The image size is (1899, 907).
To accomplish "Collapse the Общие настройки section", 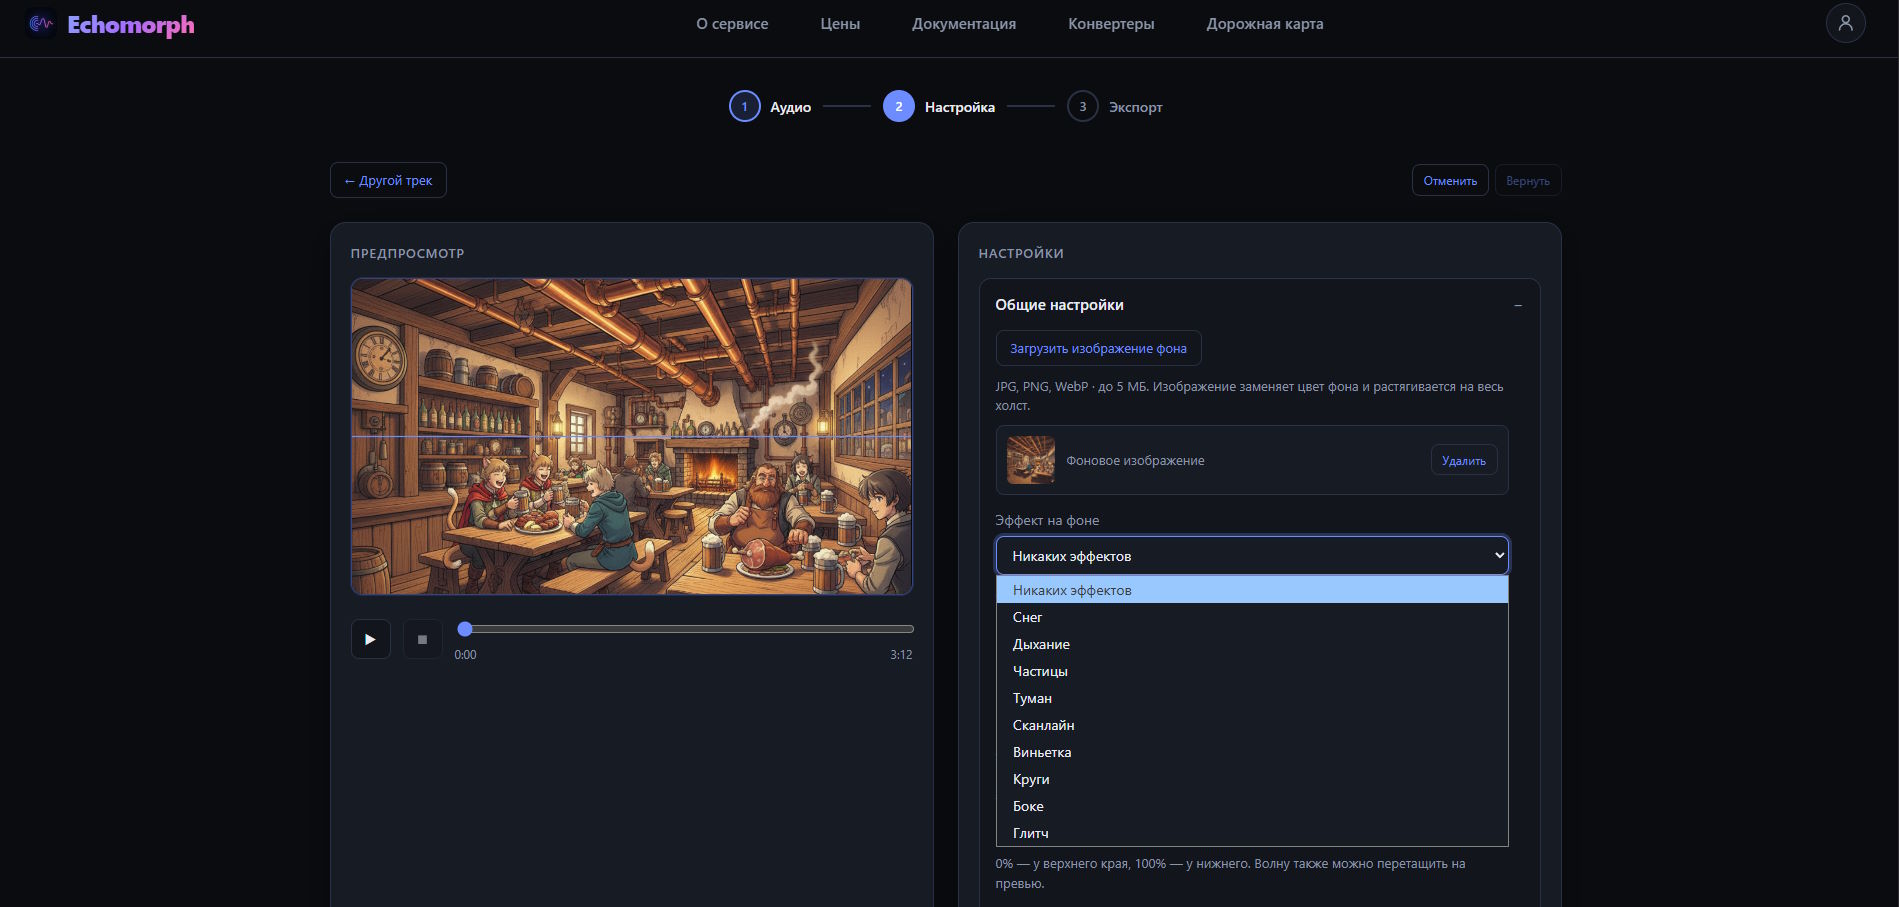I will coord(1518,305).
